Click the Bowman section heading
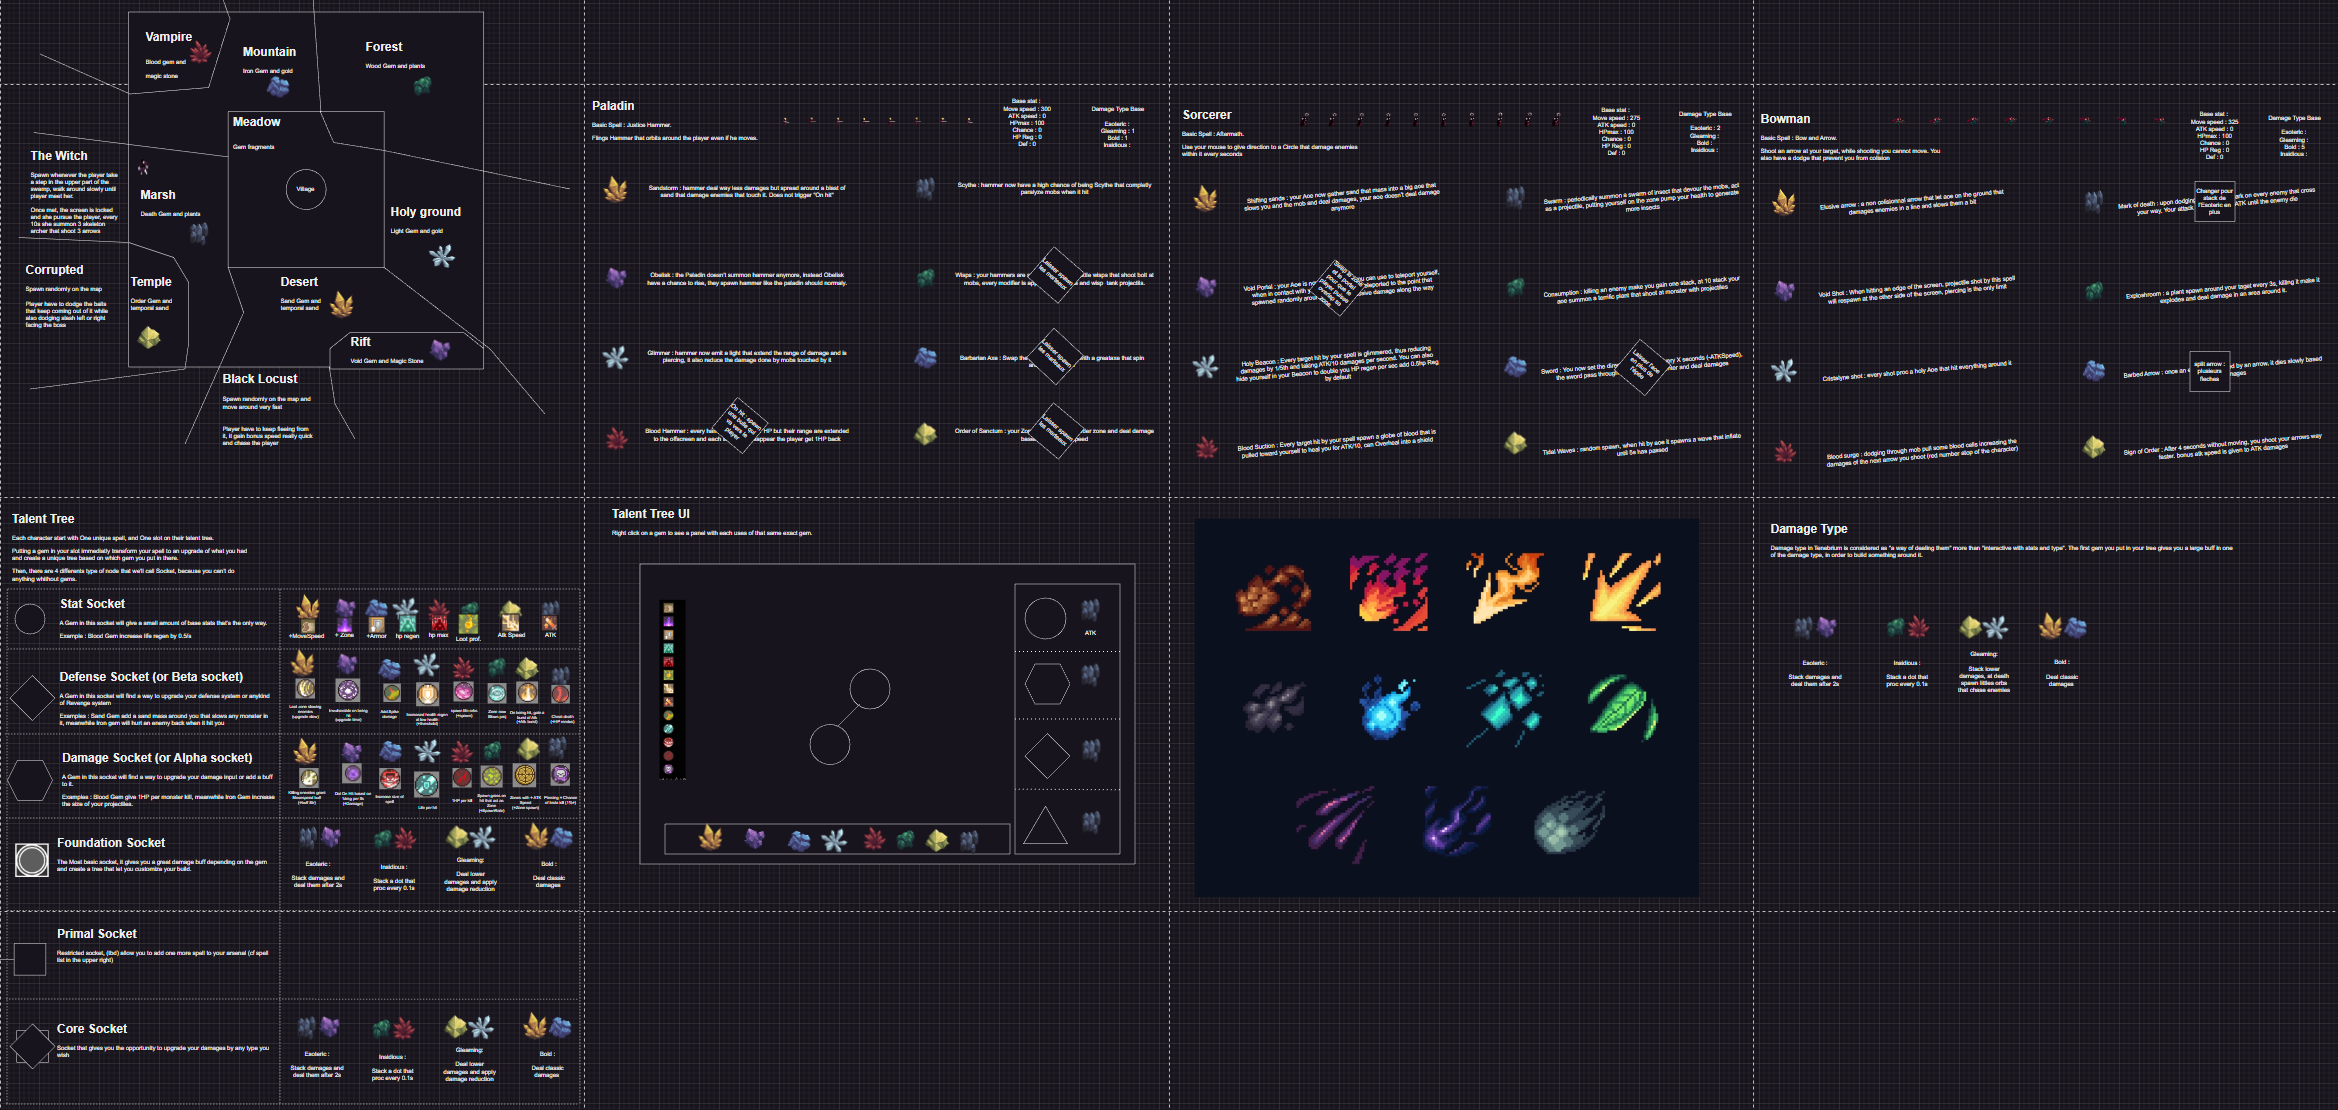The width and height of the screenshot is (2338, 1110). point(1785,119)
